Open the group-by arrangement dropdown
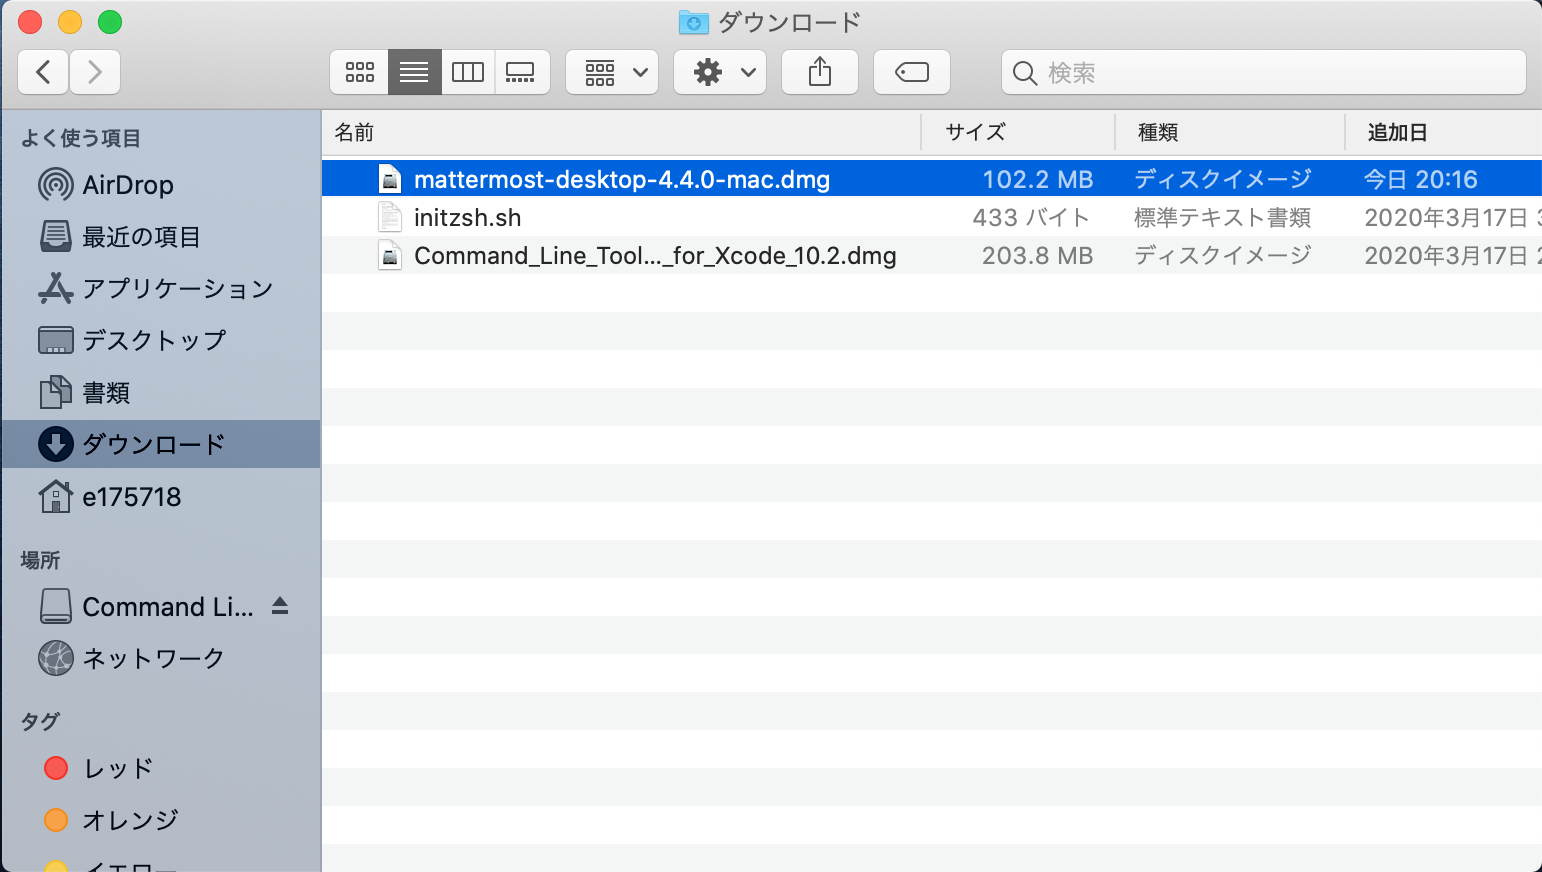 612,72
